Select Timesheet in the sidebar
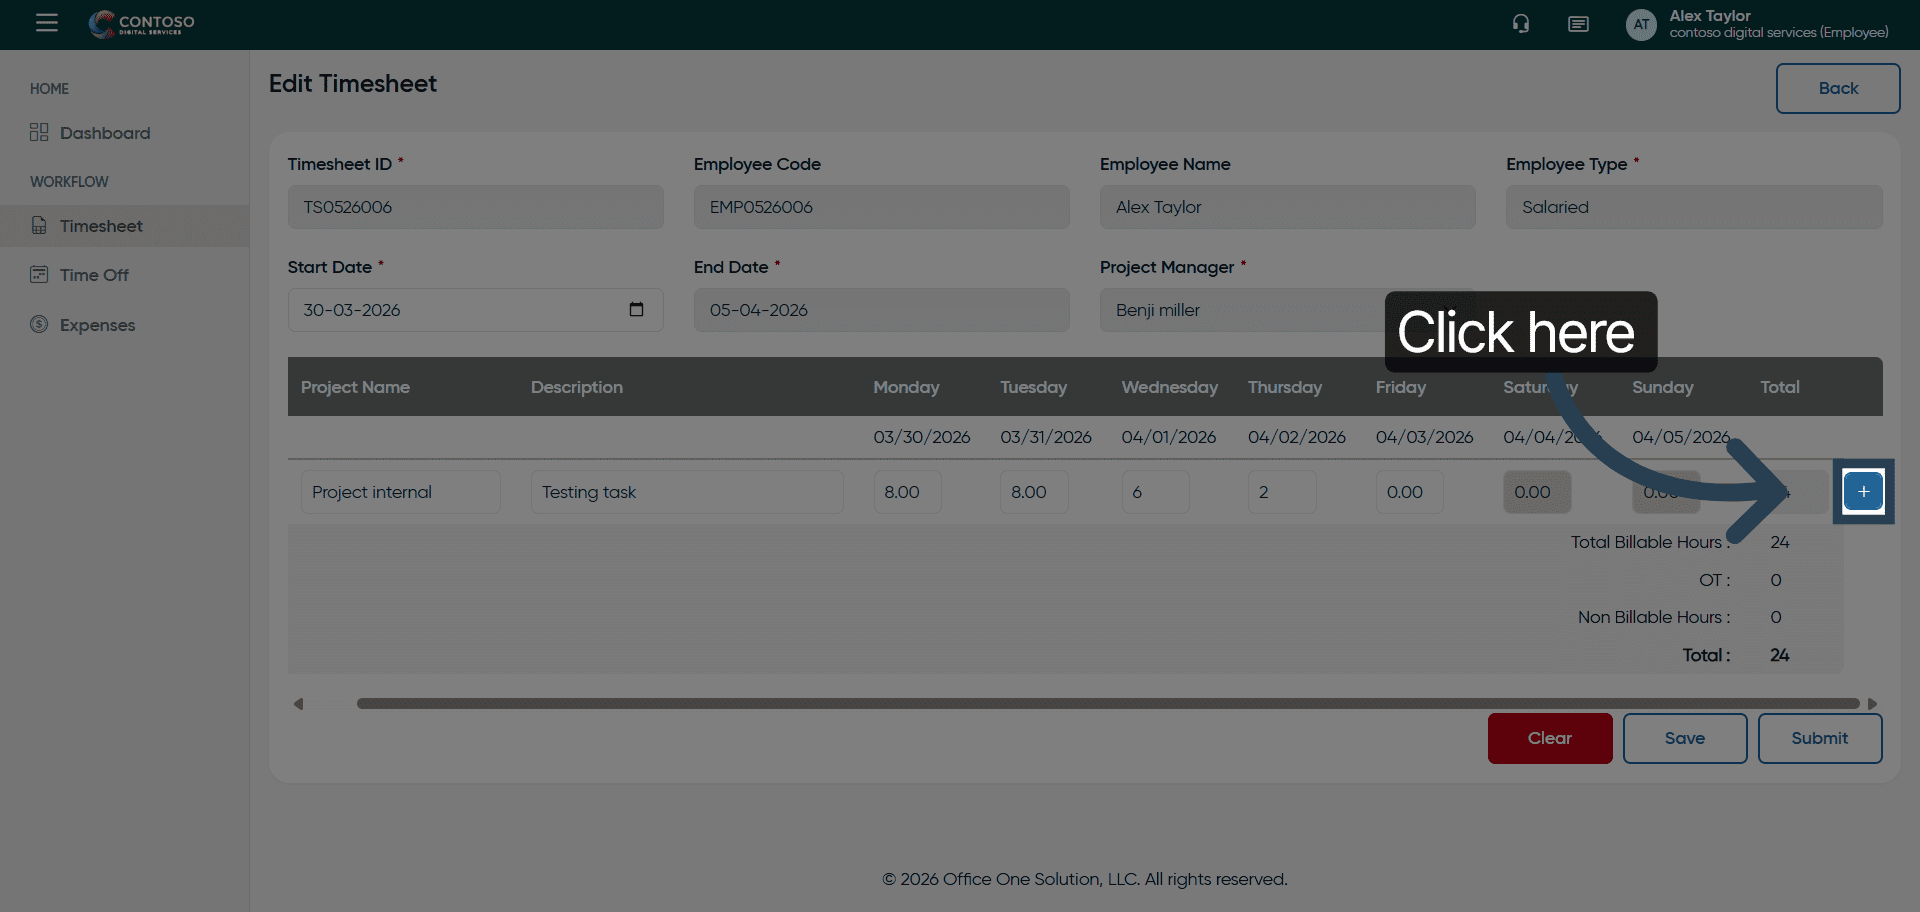1920x912 pixels. point(101,226)
